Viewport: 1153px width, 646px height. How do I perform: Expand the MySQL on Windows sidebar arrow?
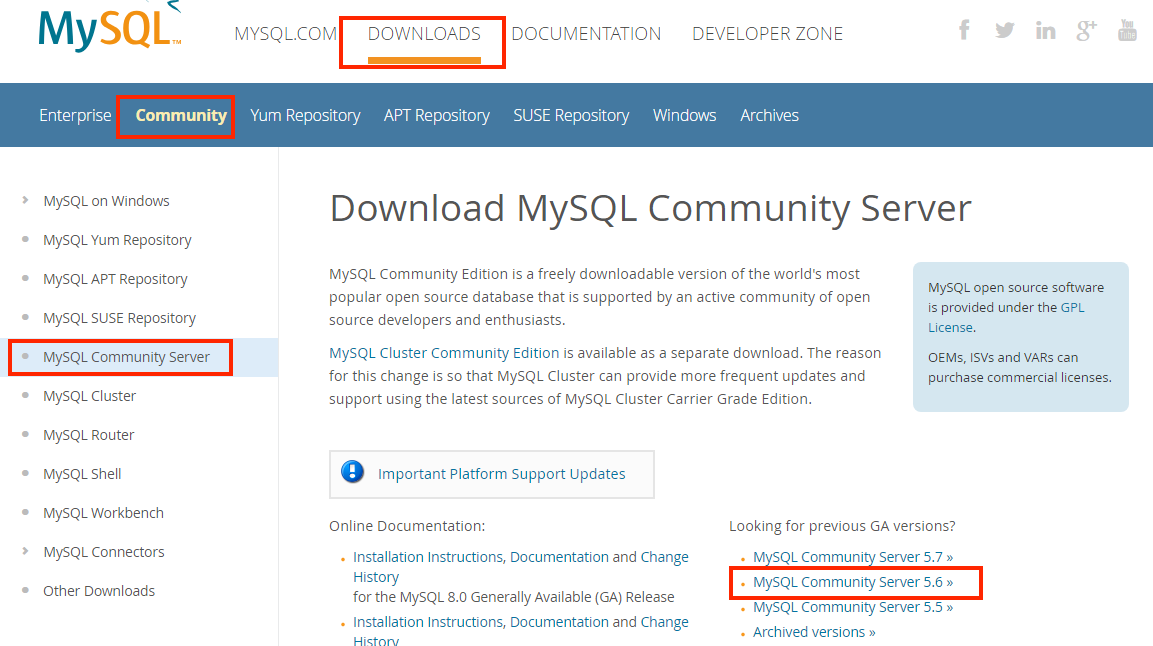(26, 200)
